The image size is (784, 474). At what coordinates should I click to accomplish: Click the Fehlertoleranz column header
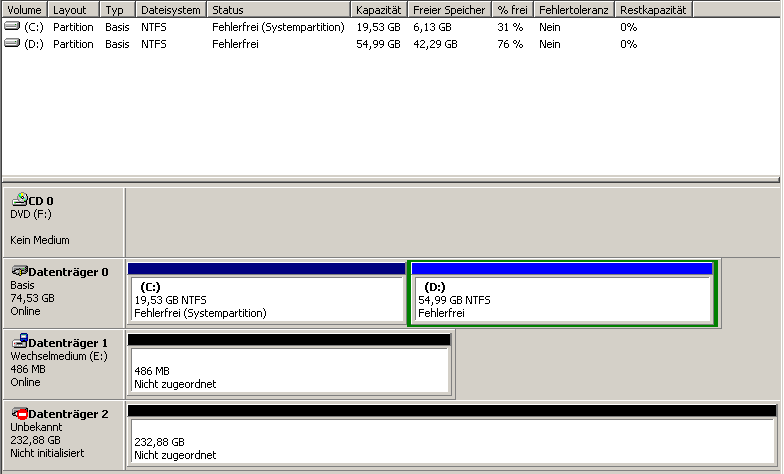(x=574, y=10)
